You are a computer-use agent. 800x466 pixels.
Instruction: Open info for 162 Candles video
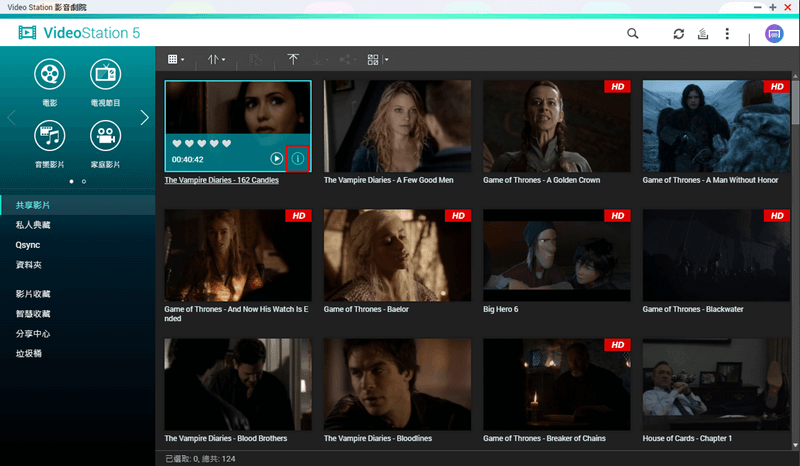[x=297, y=159]
